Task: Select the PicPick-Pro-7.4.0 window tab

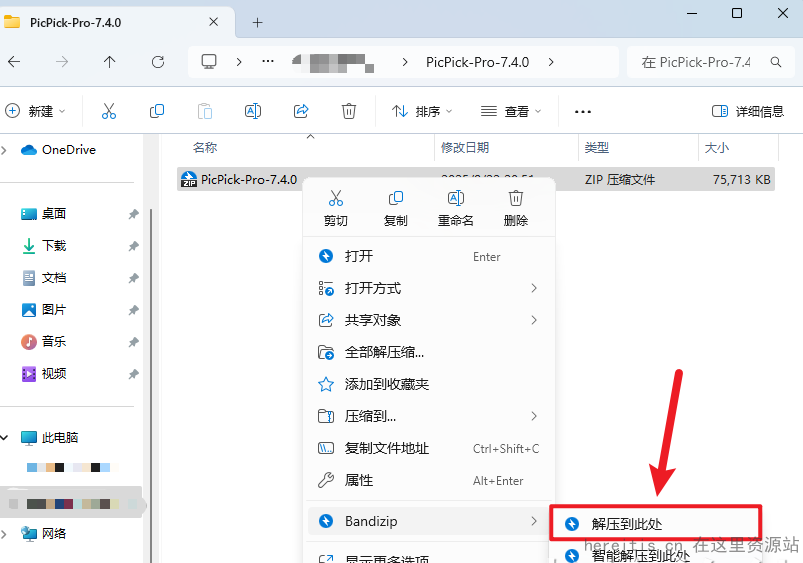Action: (118, 22)
